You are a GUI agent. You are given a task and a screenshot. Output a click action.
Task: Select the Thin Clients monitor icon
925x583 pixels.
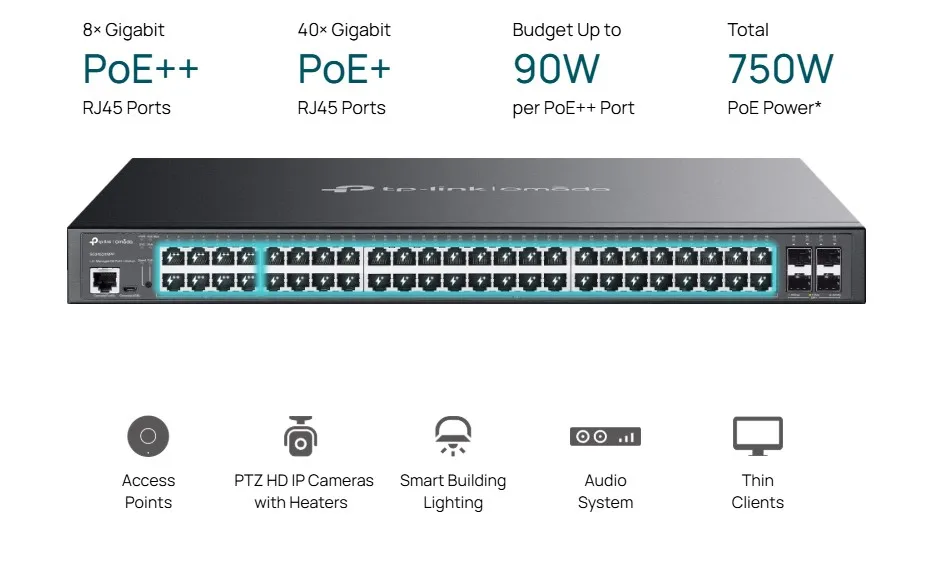[757, 435]
